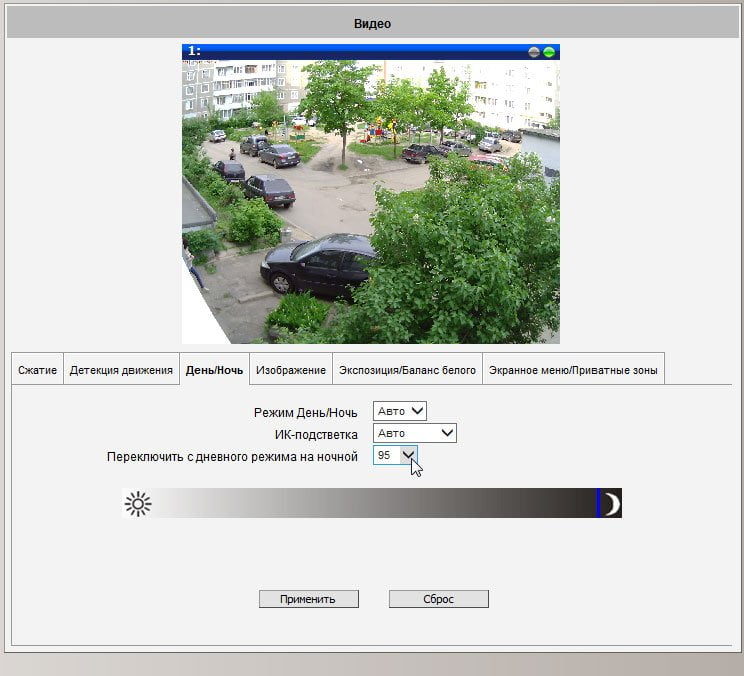The width and height of the screenshot is (744, 676).
Task: Open the Экспозиция/Баланс белого tab
Action: 408,370
